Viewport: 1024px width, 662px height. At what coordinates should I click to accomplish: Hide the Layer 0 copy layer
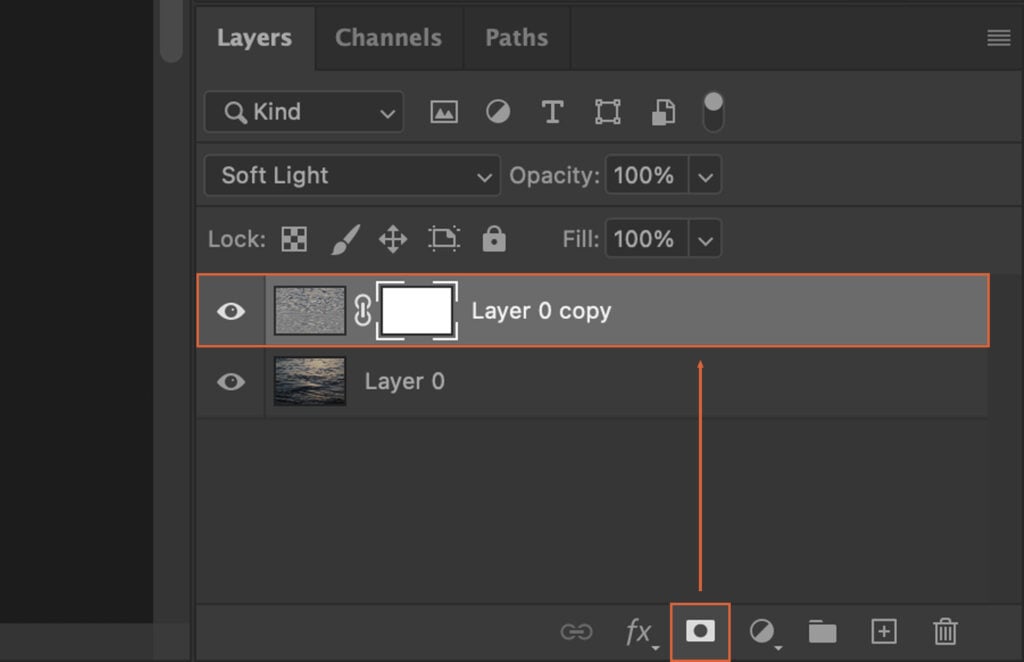coord(231,311)
